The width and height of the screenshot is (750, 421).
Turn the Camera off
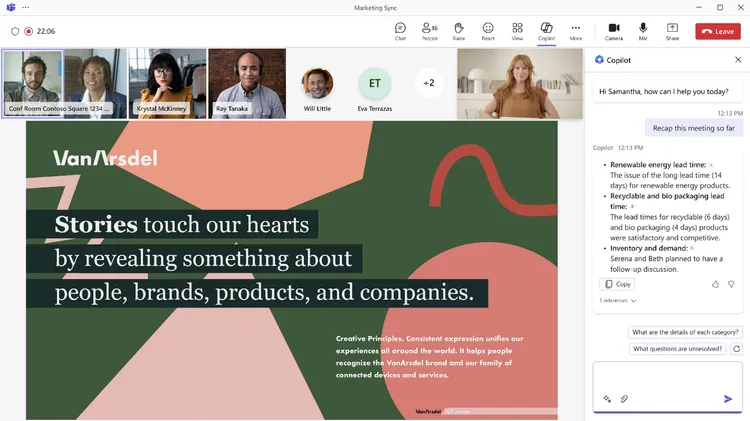[614, 30]
